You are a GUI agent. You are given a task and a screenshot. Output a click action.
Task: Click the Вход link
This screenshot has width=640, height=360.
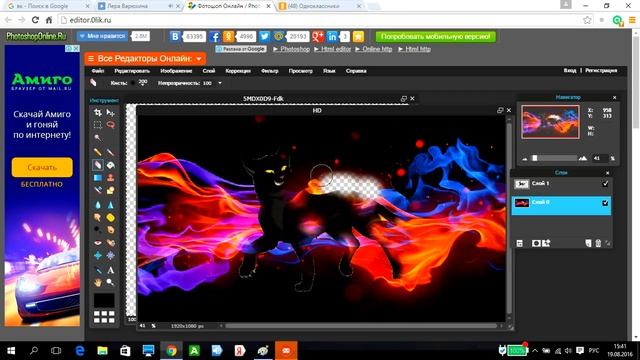coord(570,71)
